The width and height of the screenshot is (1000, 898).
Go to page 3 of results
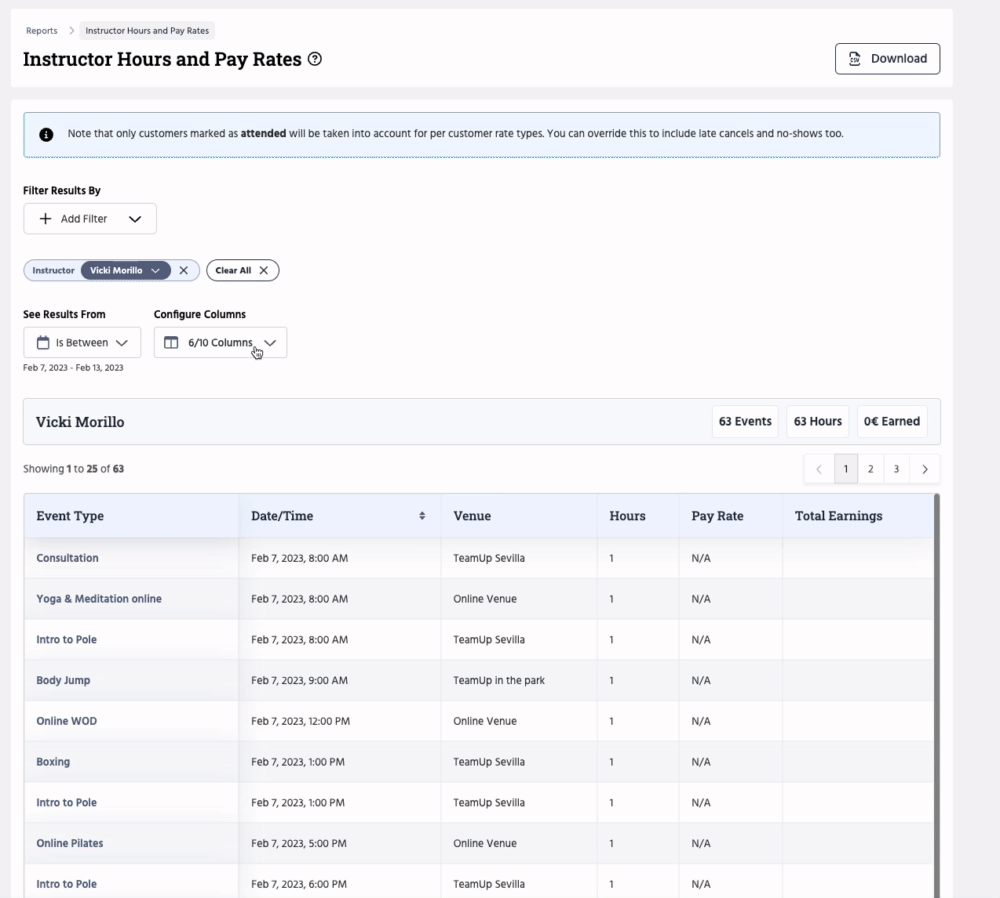[896, 469]
